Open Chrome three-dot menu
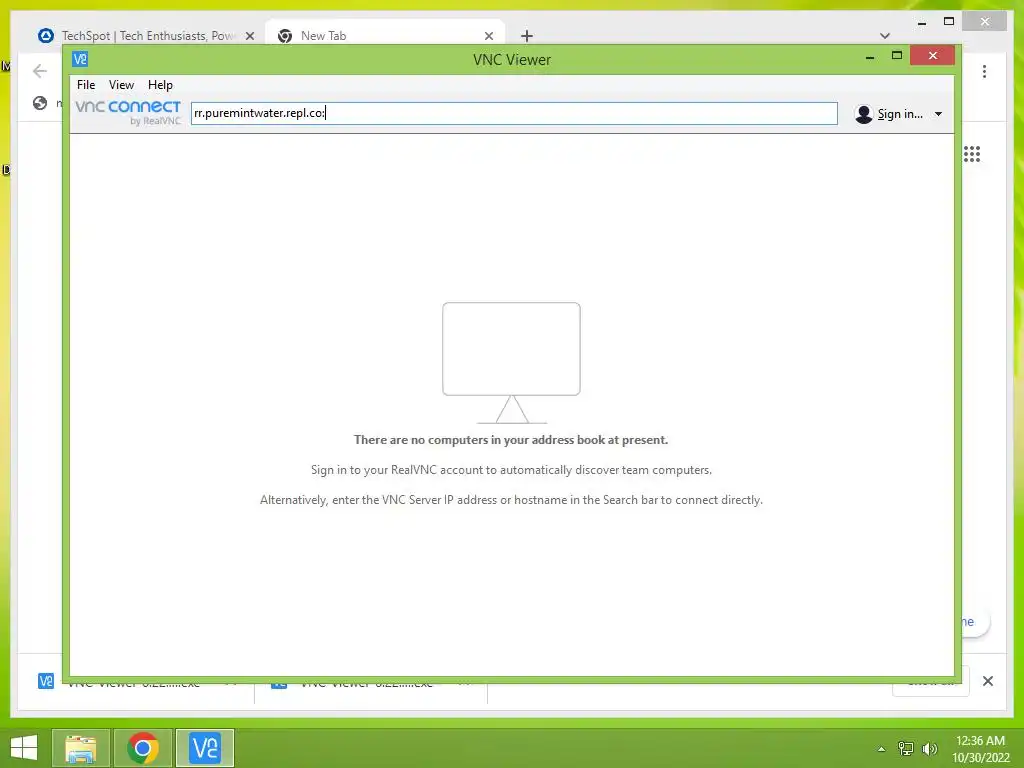Viewport: 1024px width, 768px height. click(984, 71)
